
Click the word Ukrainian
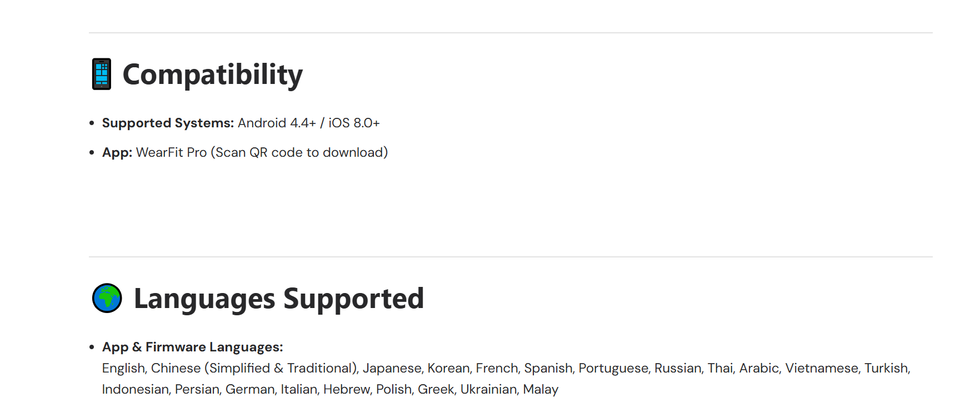[487, 389]
